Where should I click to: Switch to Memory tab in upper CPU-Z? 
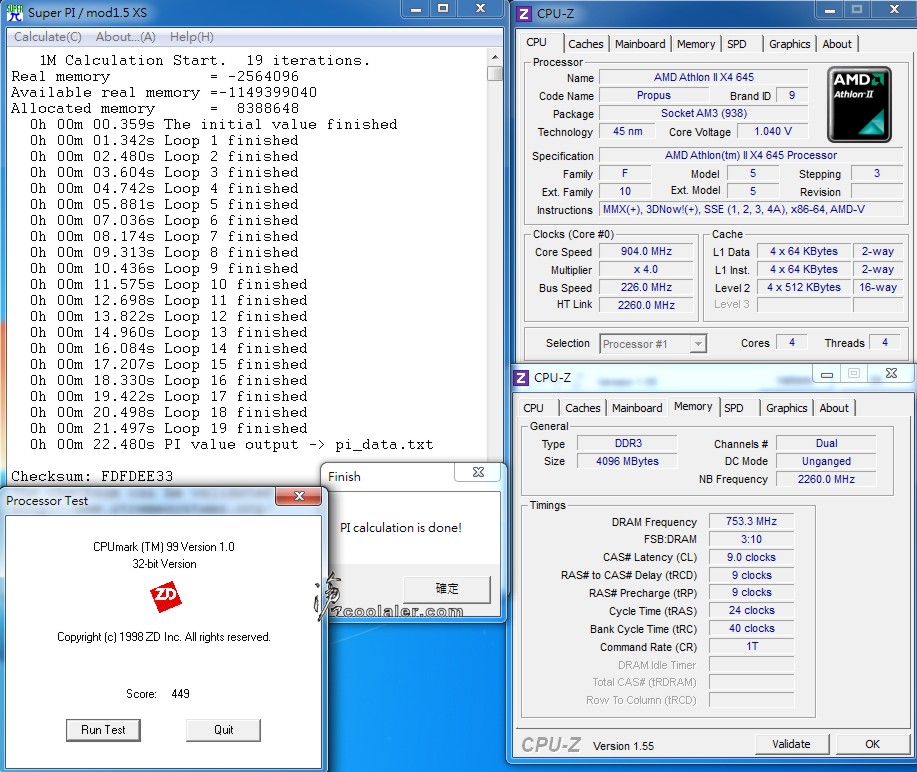click(696, 44)
